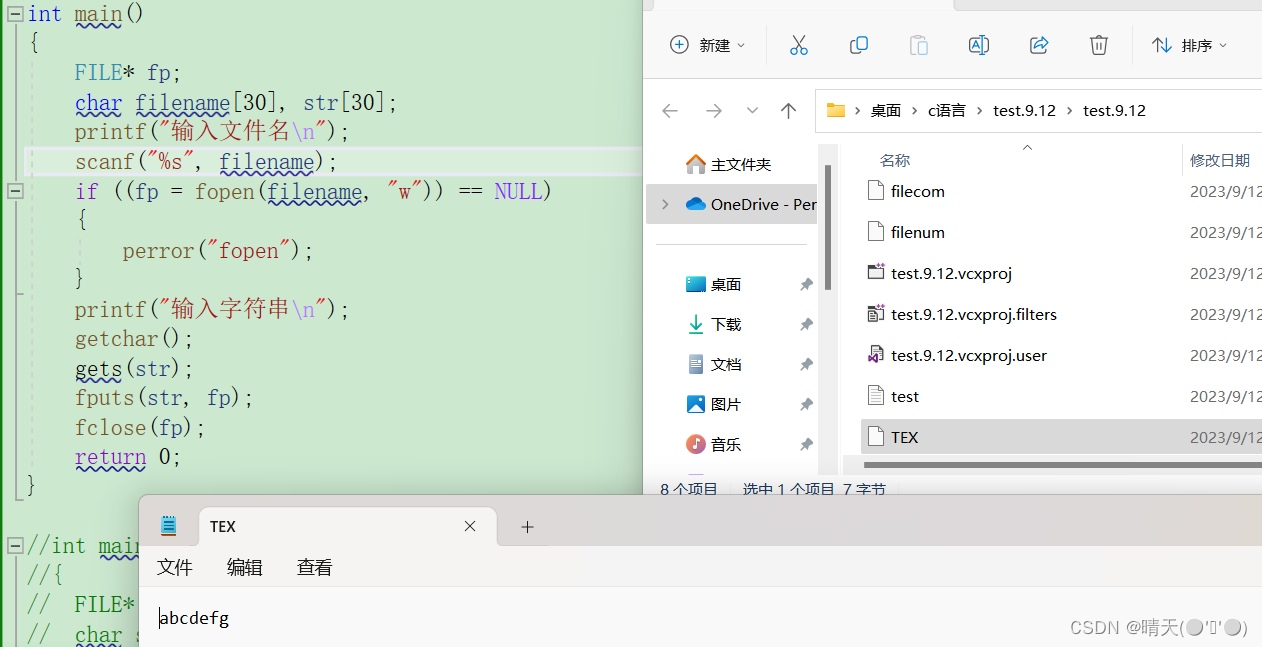The height and width of the screenshot is (647, 1262).
Task: Click 桌面 in the Explorer address path
Action: pyautogui.click(x=886, y=111)
